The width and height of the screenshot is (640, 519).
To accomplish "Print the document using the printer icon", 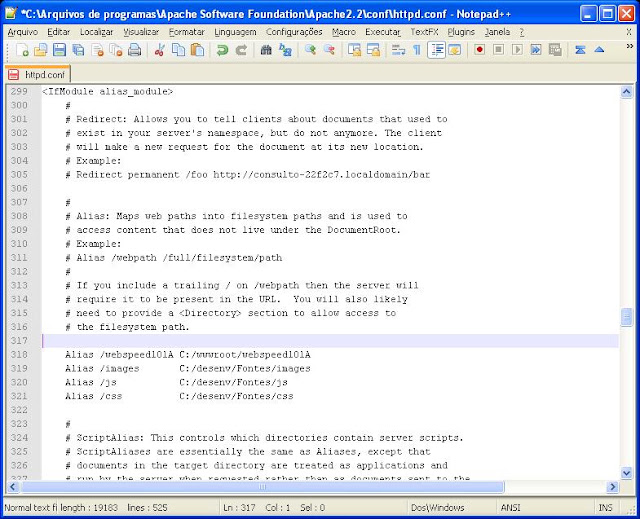I will pyautogui.click(x=134, y=50).
